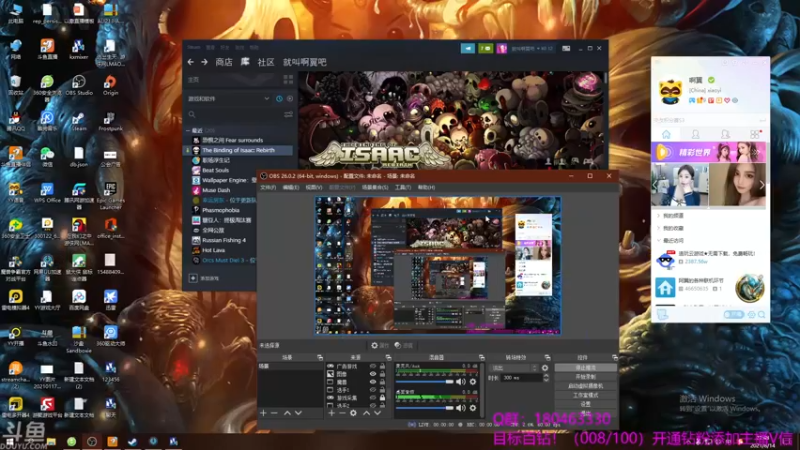Open the Frostpunk desktop shortcut
Image resolution: width=800 pixels, height=450 pixels.
pyautogui.click(x=110, y=121)
